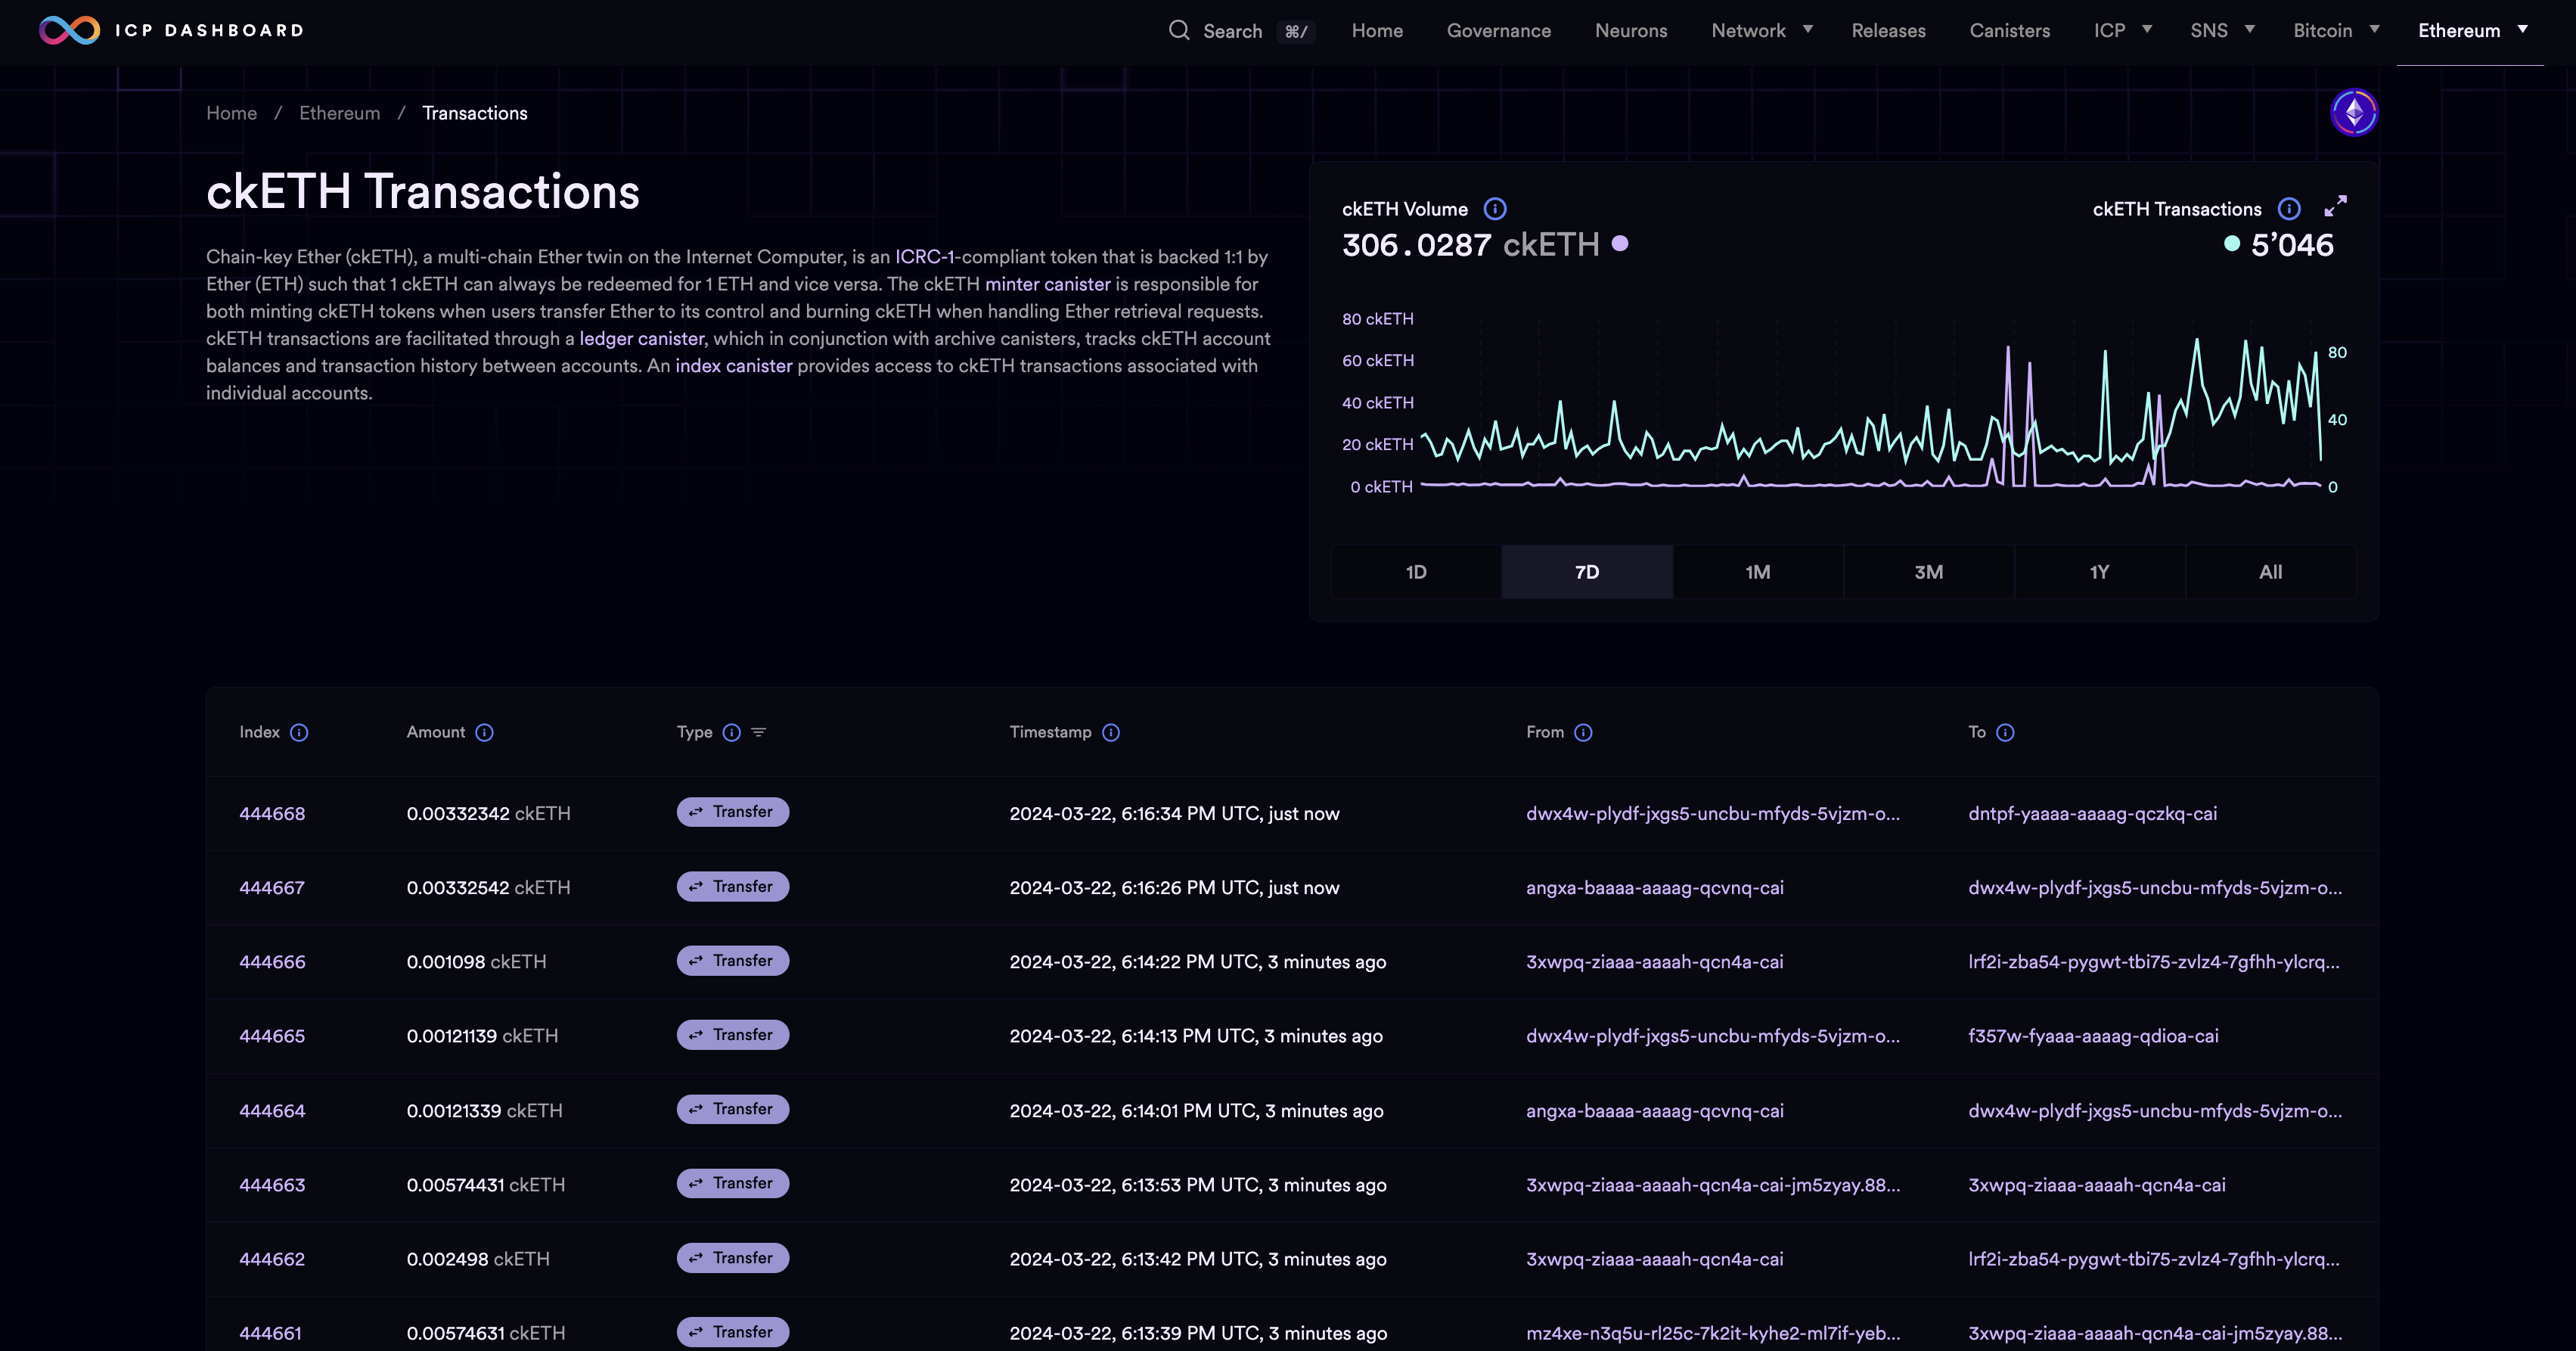Open transaction index 444664
Screen dimensions: 2576x1351
click(x=272, y=1111)
